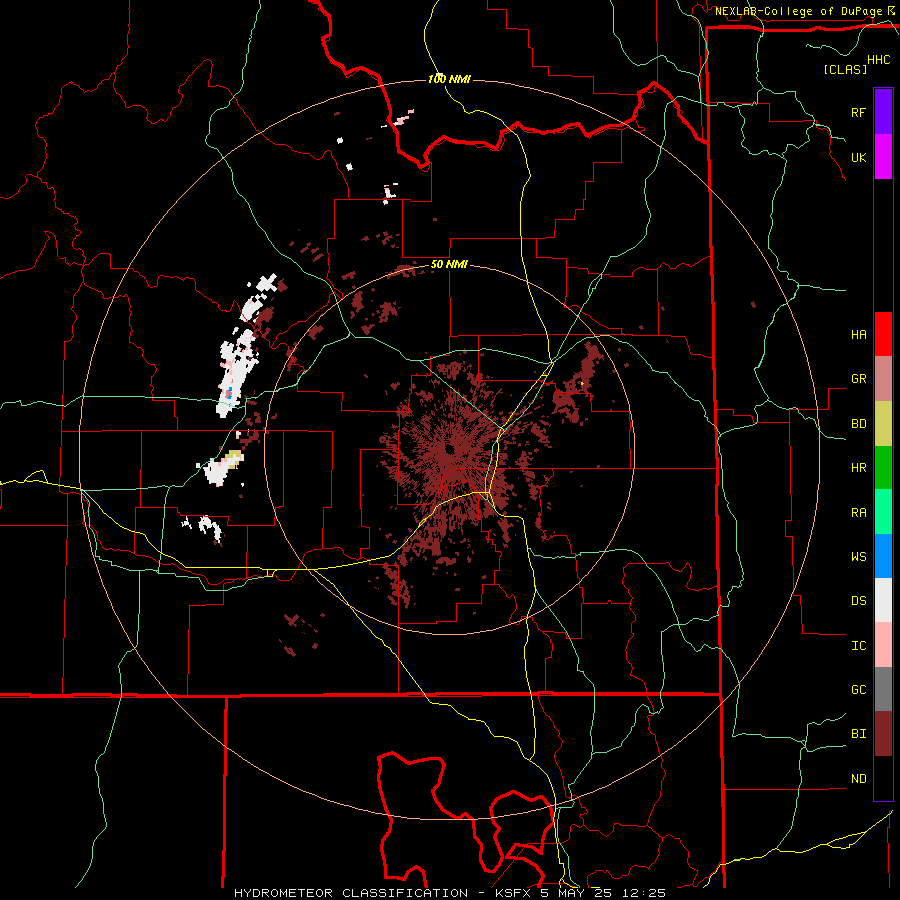Viewport: 900px width, 900px height.
Task: Click the BI brown legend swatch
Action: (x=883, y=734)
